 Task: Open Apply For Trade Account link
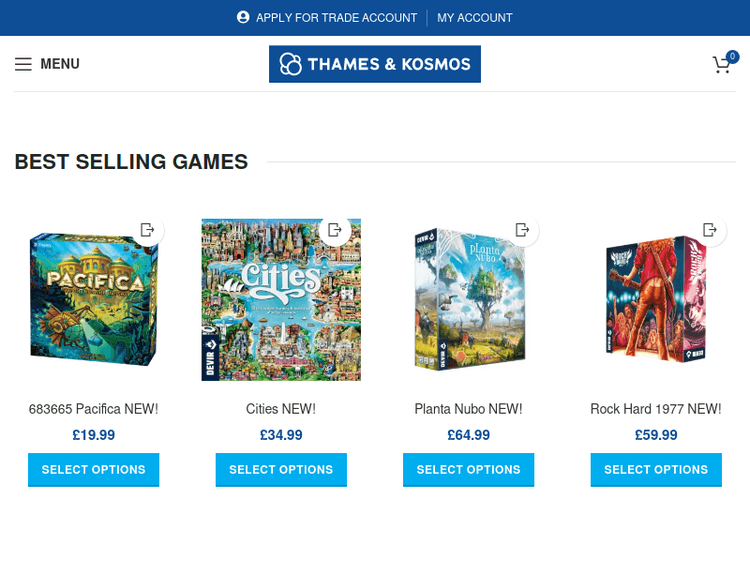click(336, 18)
